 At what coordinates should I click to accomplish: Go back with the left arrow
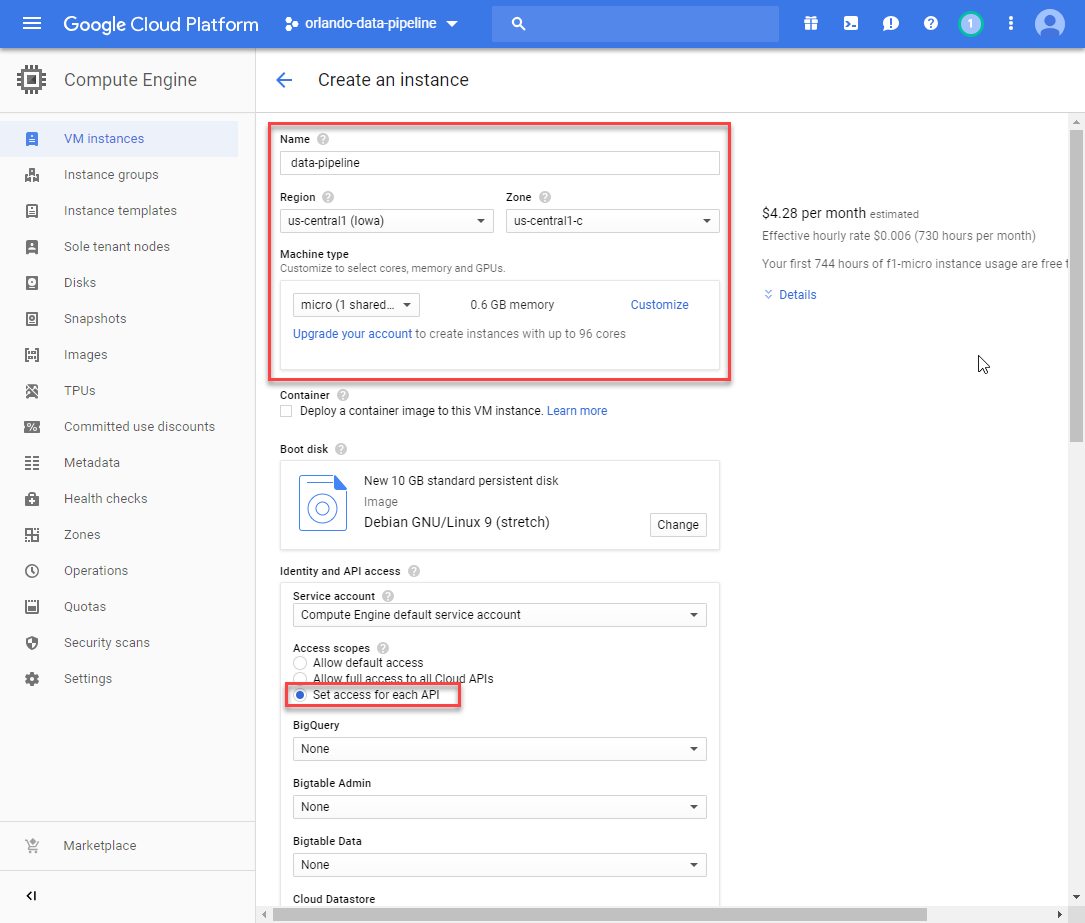point(284,80)
